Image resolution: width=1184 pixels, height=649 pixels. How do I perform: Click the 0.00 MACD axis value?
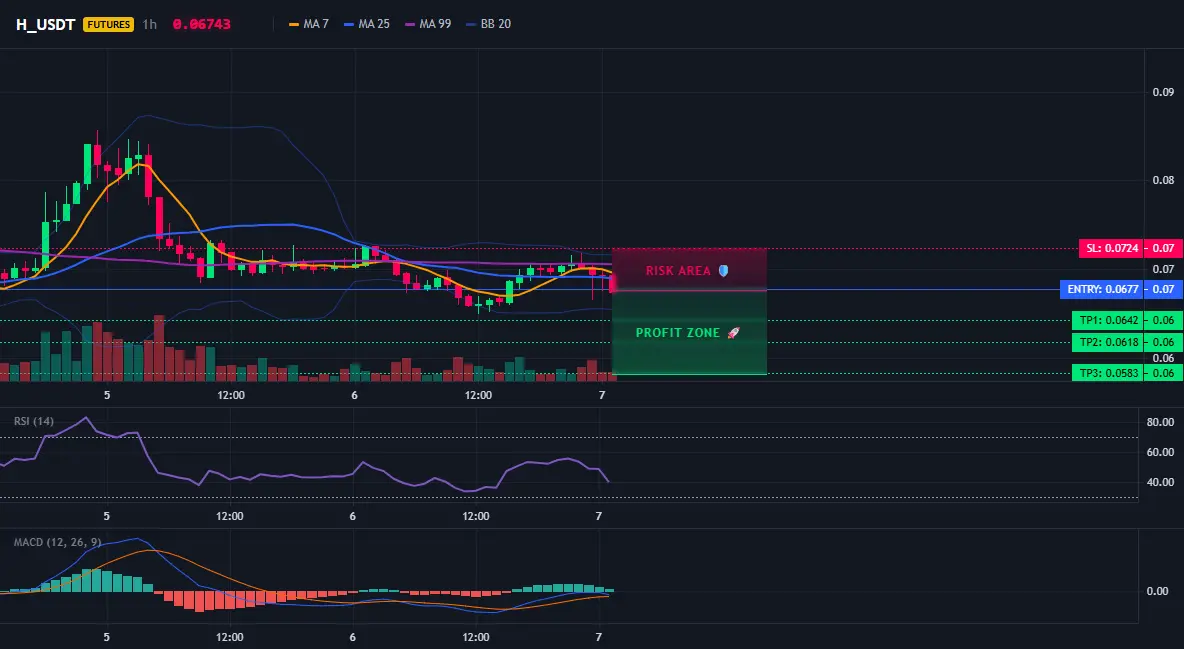coord(1158,591)
